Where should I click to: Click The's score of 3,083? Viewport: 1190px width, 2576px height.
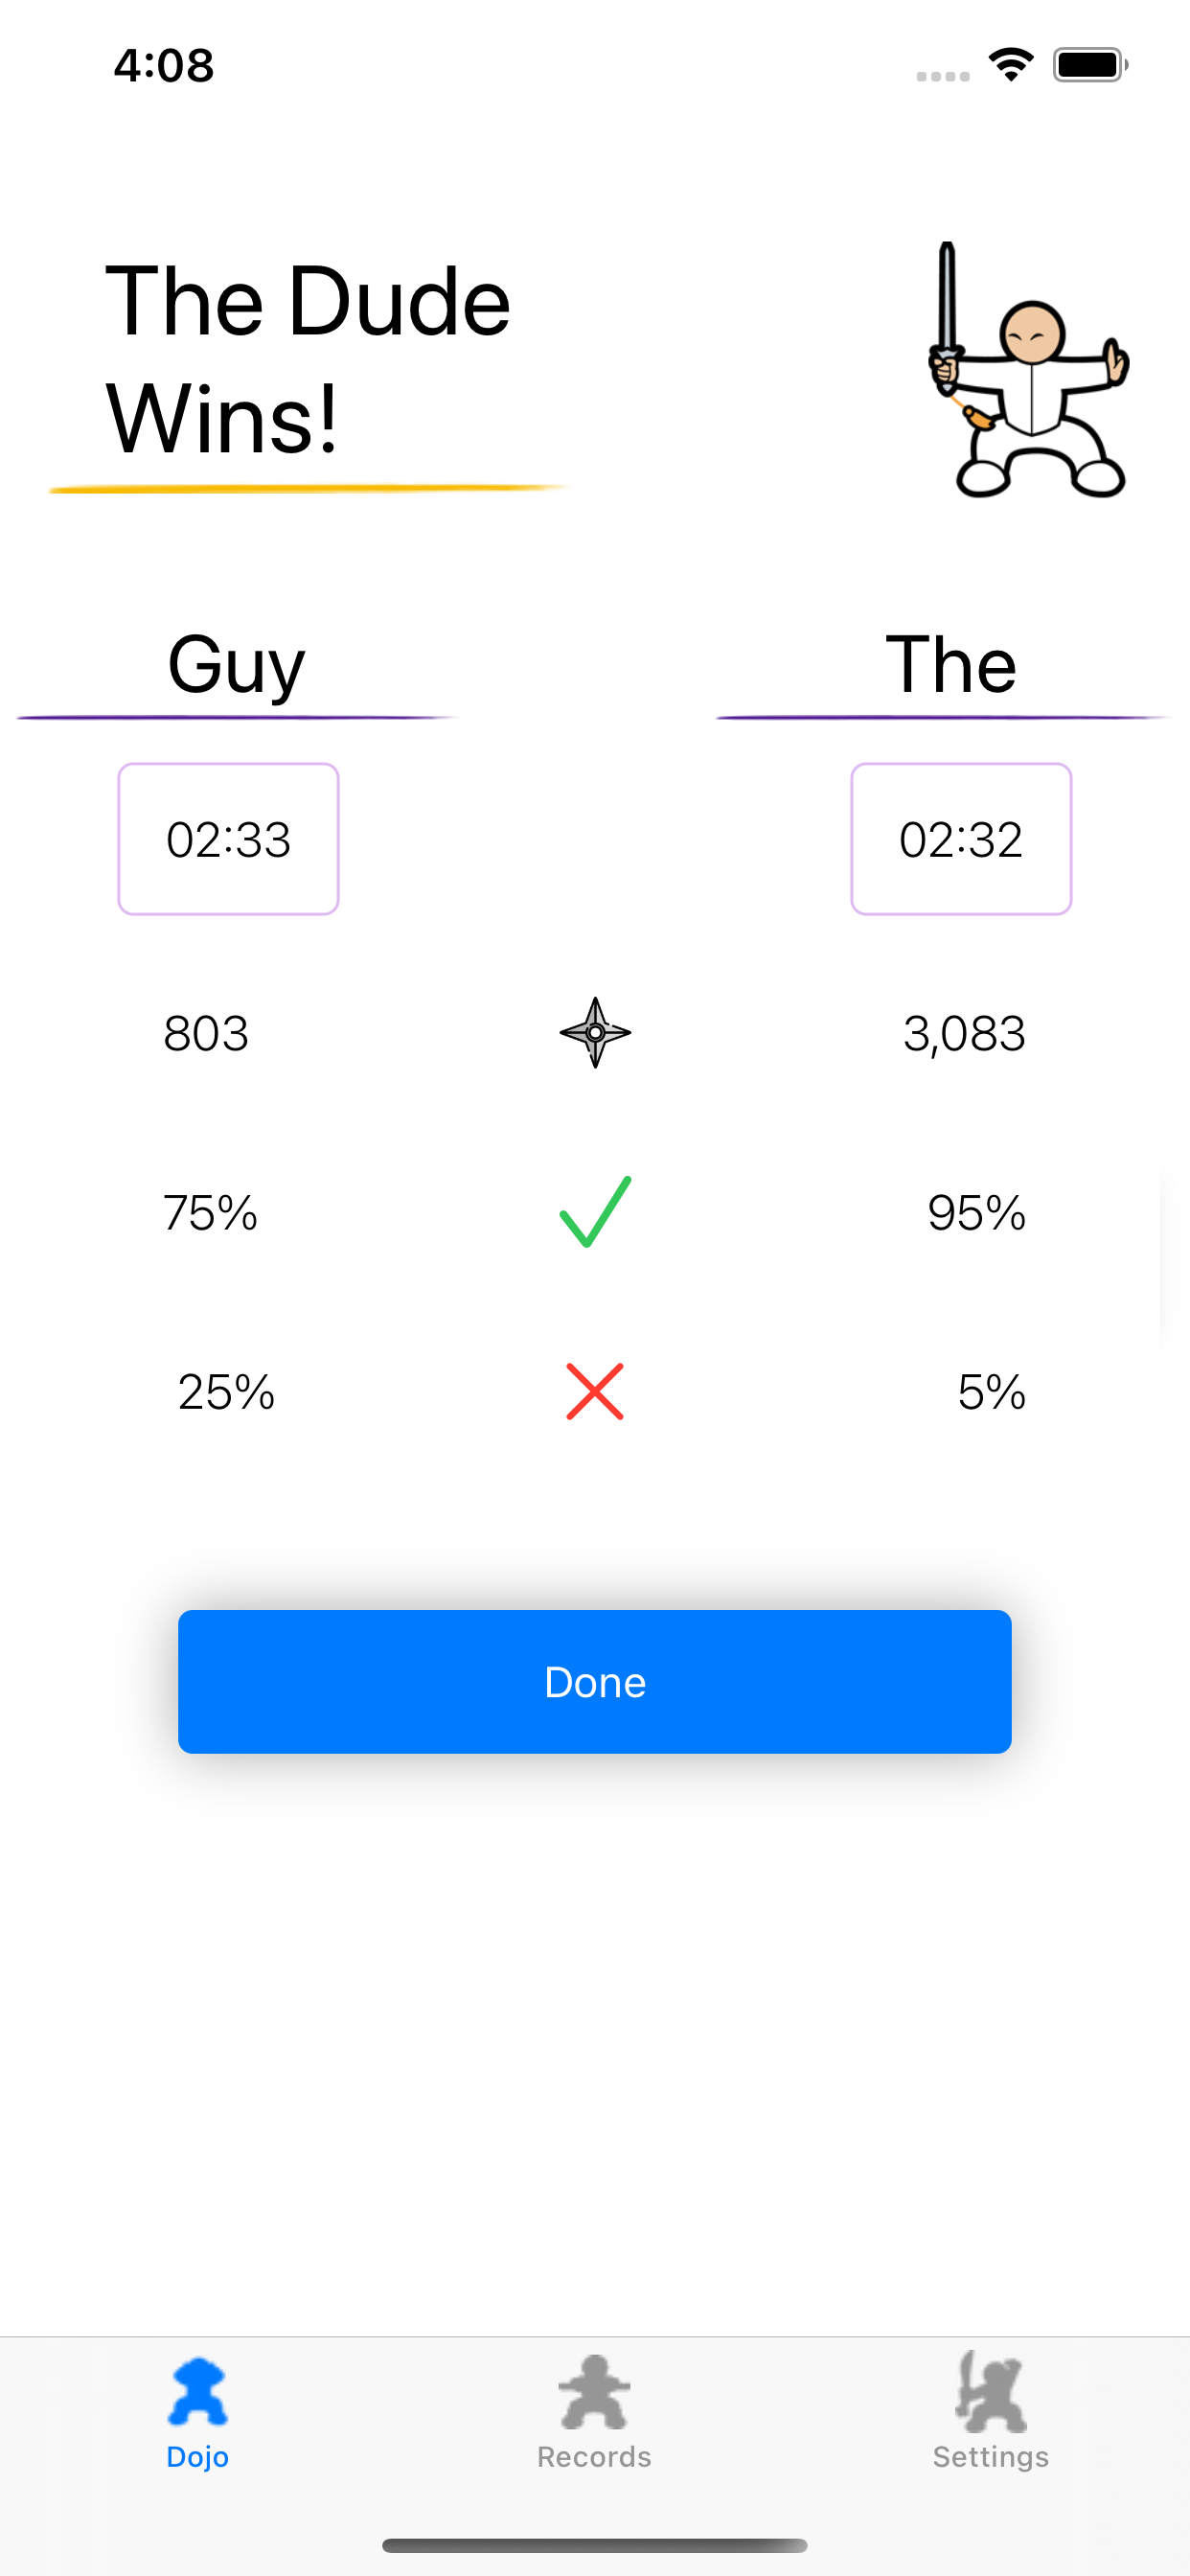[964, 1034]
